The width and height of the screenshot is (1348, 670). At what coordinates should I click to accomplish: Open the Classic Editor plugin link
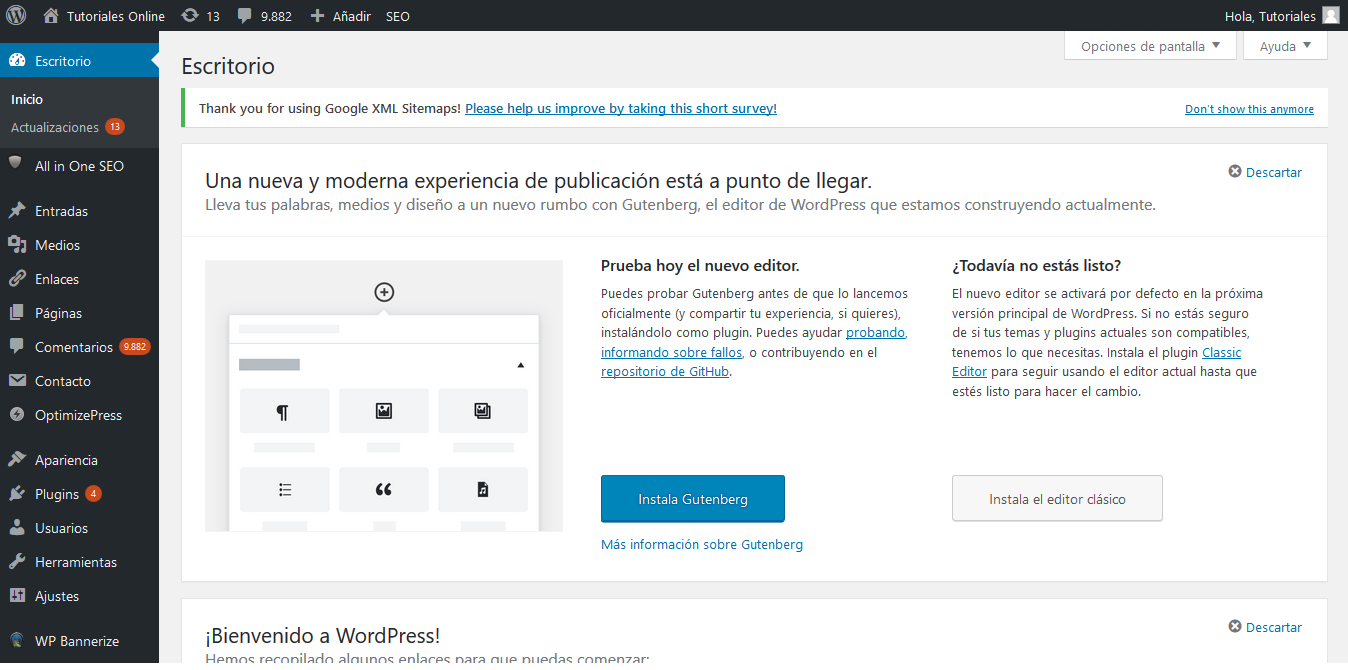click(1221, 352)
